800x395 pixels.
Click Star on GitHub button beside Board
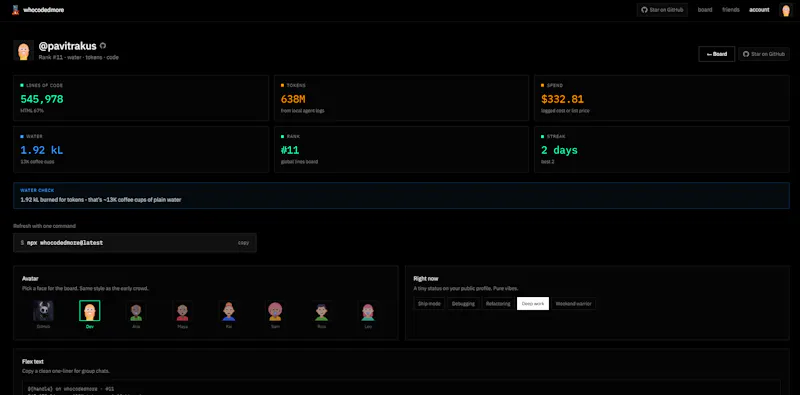click(764, 54)
